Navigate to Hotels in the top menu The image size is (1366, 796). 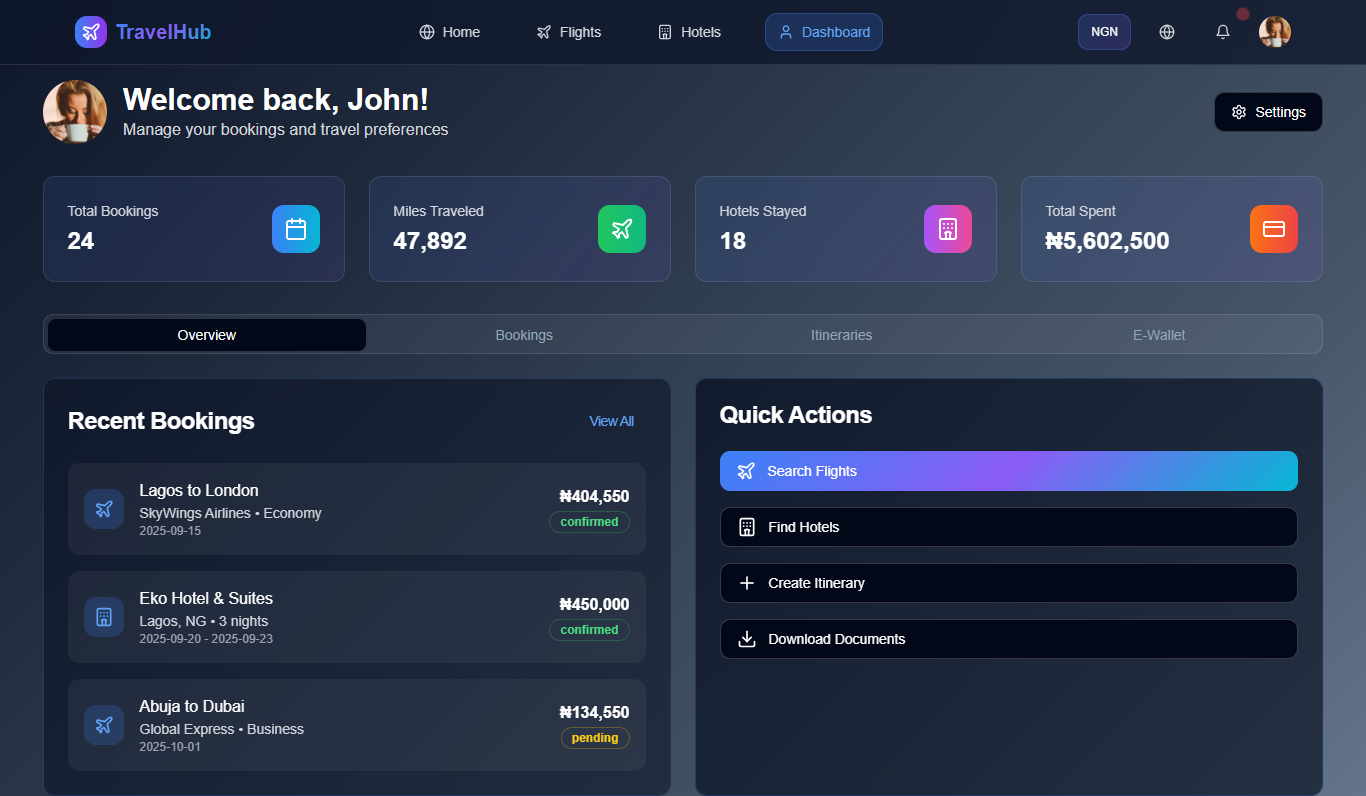click(x=689, y=32)
